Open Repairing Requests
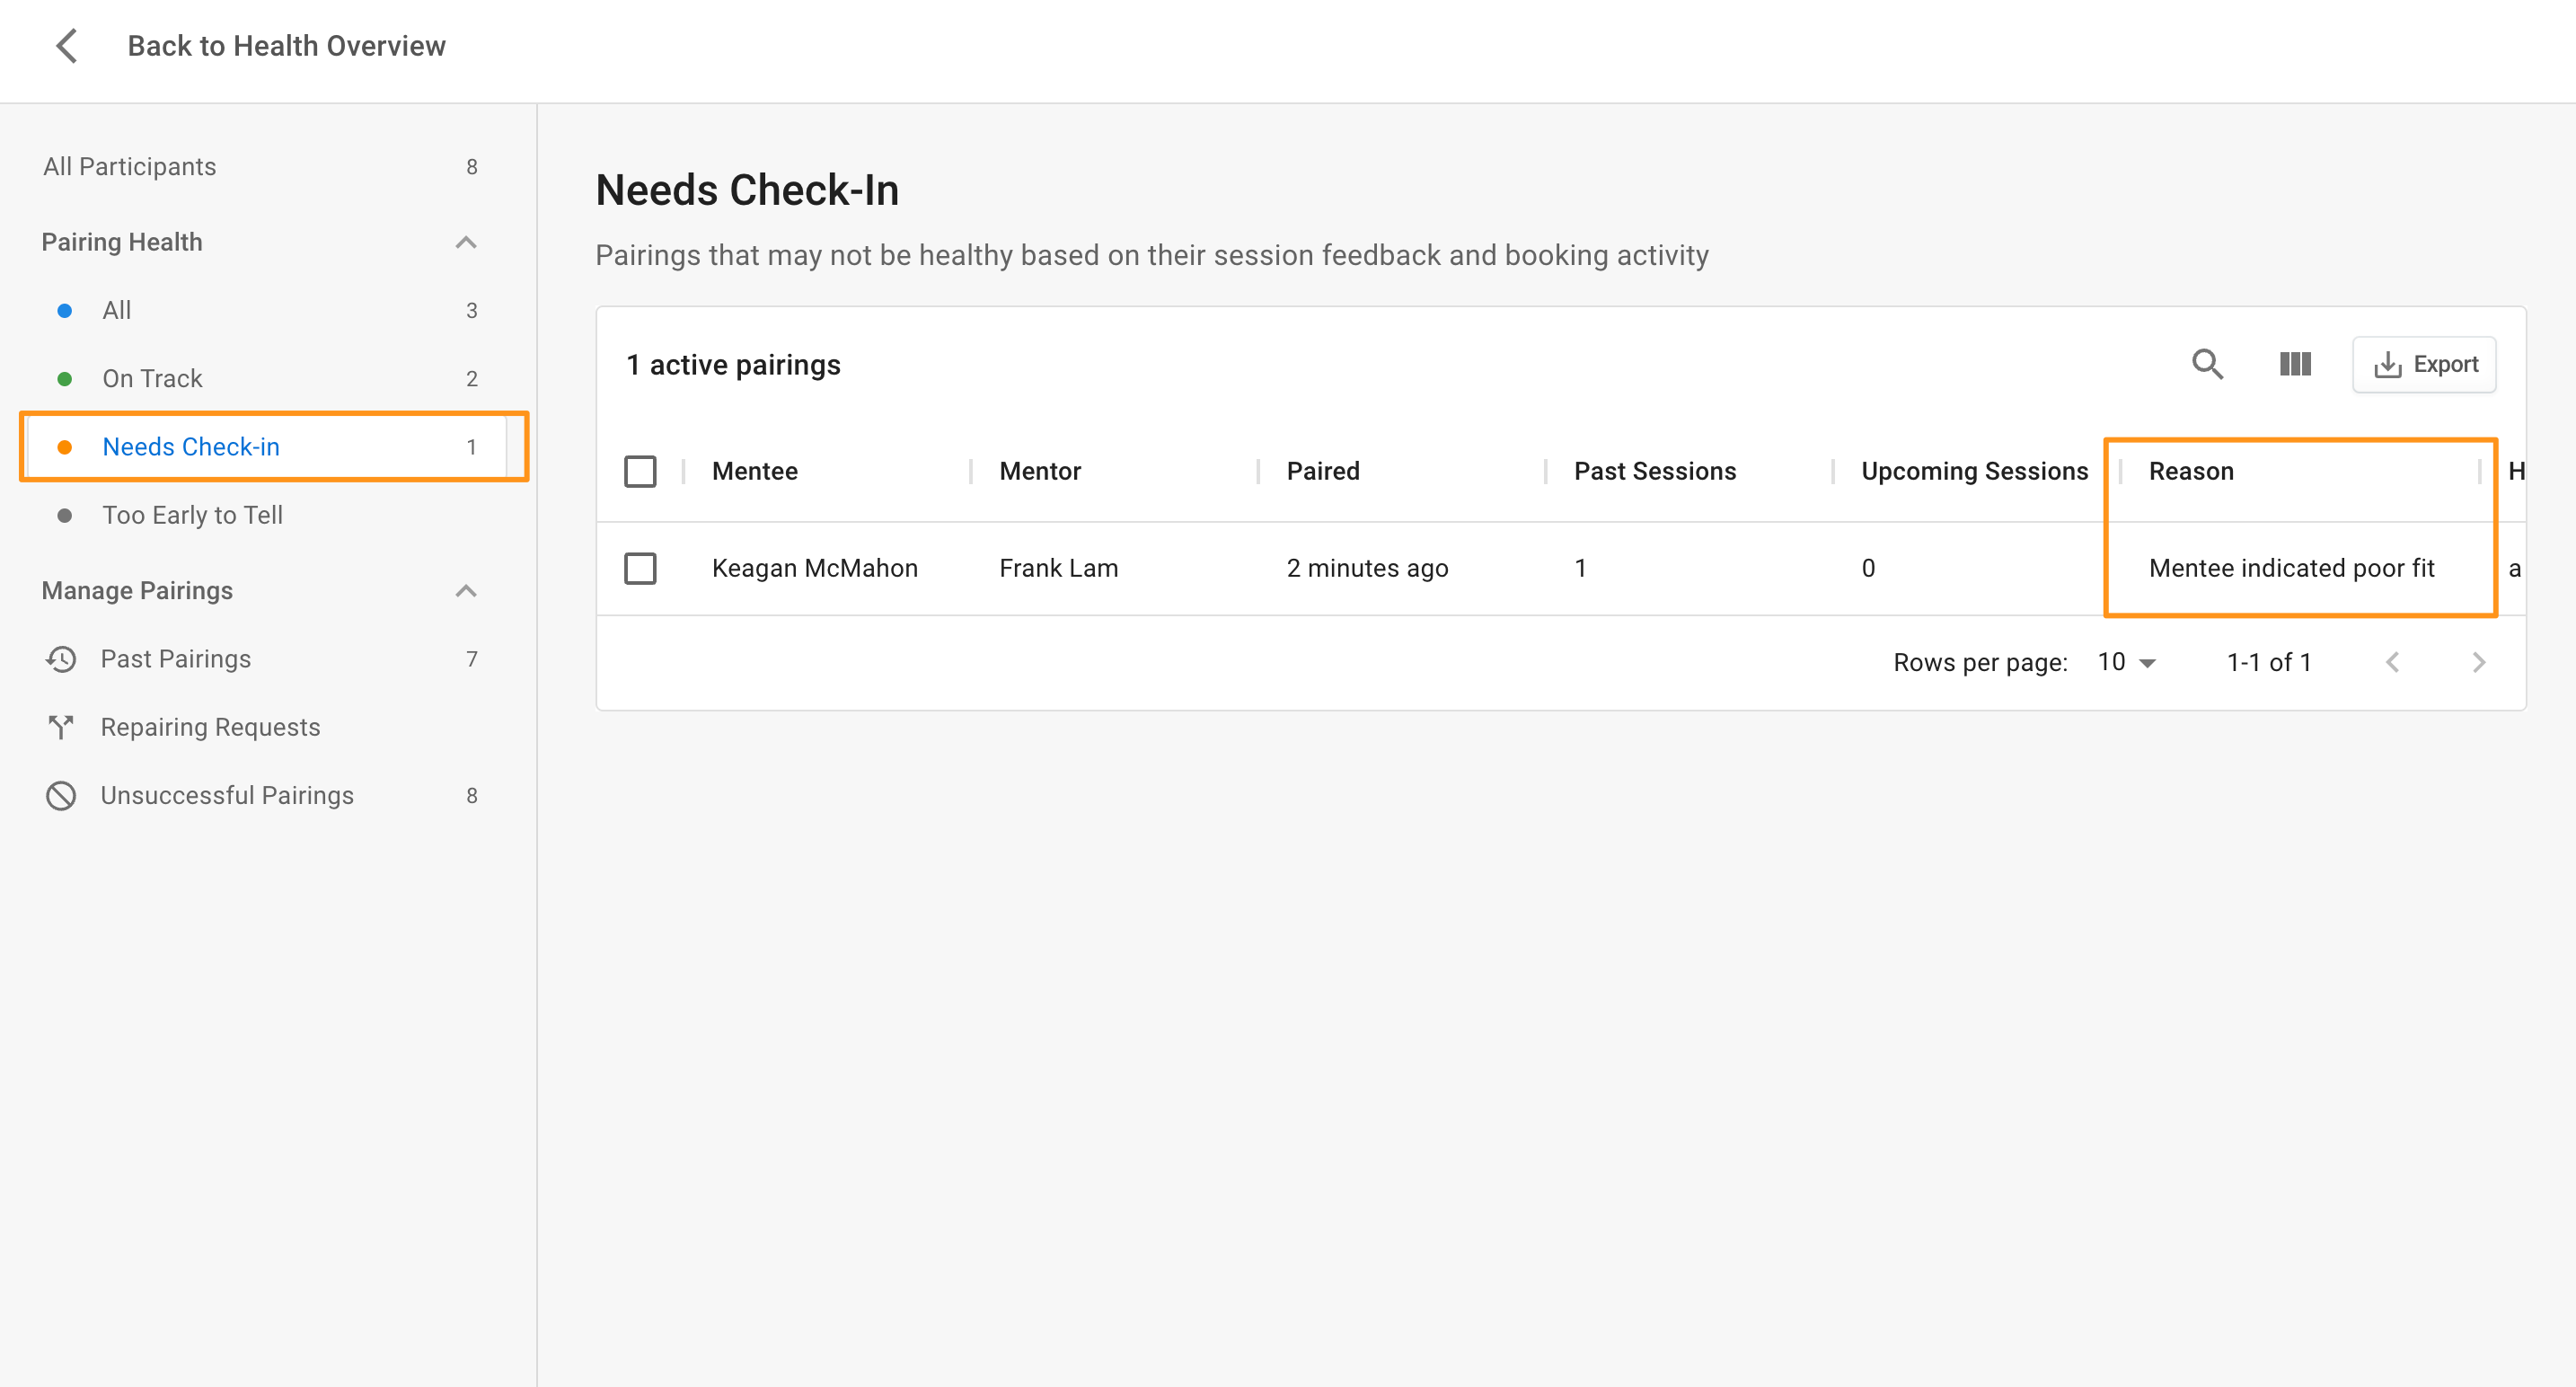This screenshot has height=1387, width=2576. (x=266, y=727)
